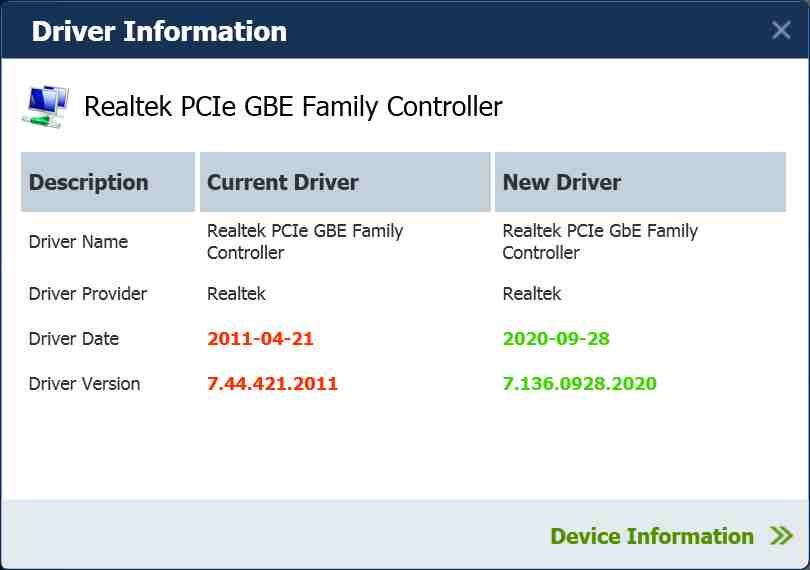
Task: Click the double-chevron arrow beside Device Information
Action: click(781, 536)
